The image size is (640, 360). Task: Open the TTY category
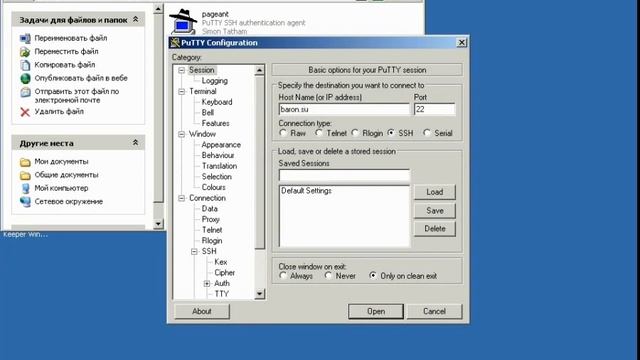pos(222,294)
